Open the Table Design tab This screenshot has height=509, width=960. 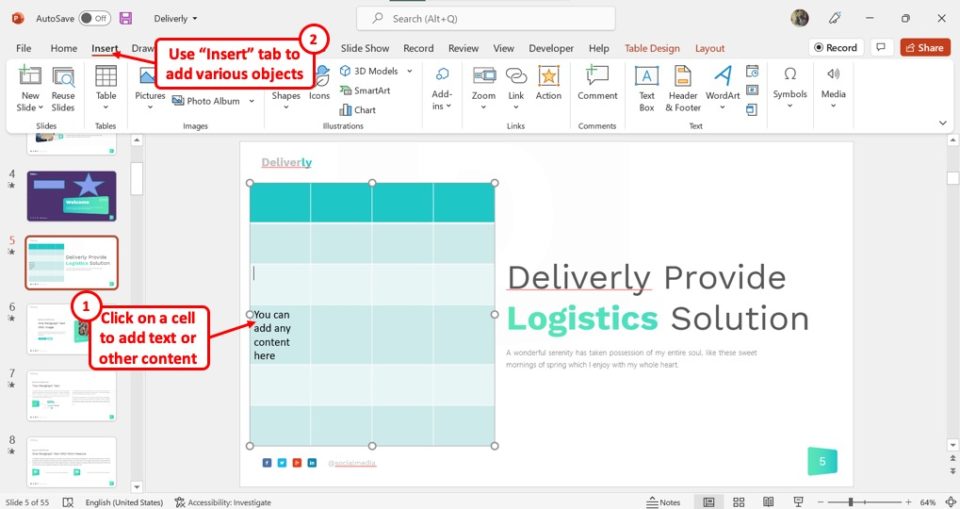[x=652, y=48]
